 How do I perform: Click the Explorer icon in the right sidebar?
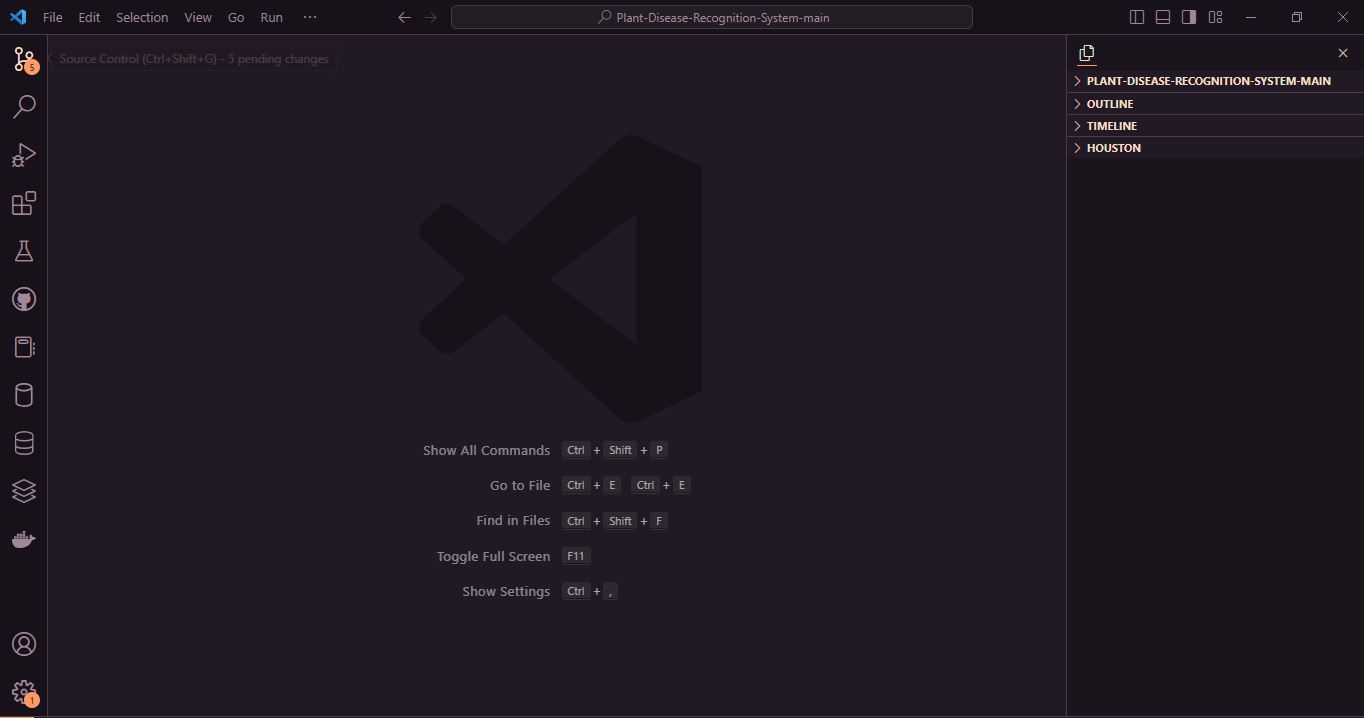click(1087, 53)
